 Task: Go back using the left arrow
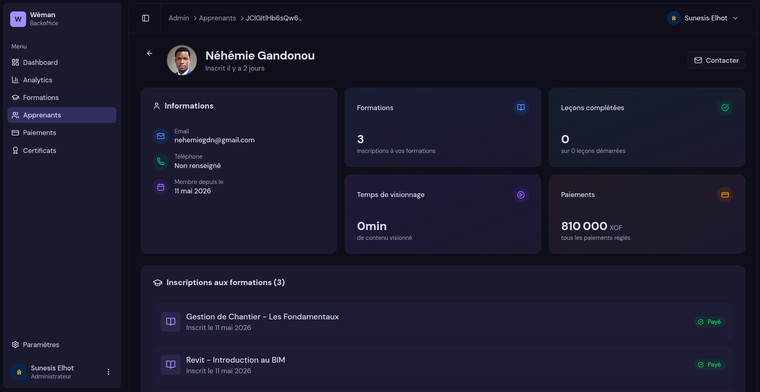(150, 53)
